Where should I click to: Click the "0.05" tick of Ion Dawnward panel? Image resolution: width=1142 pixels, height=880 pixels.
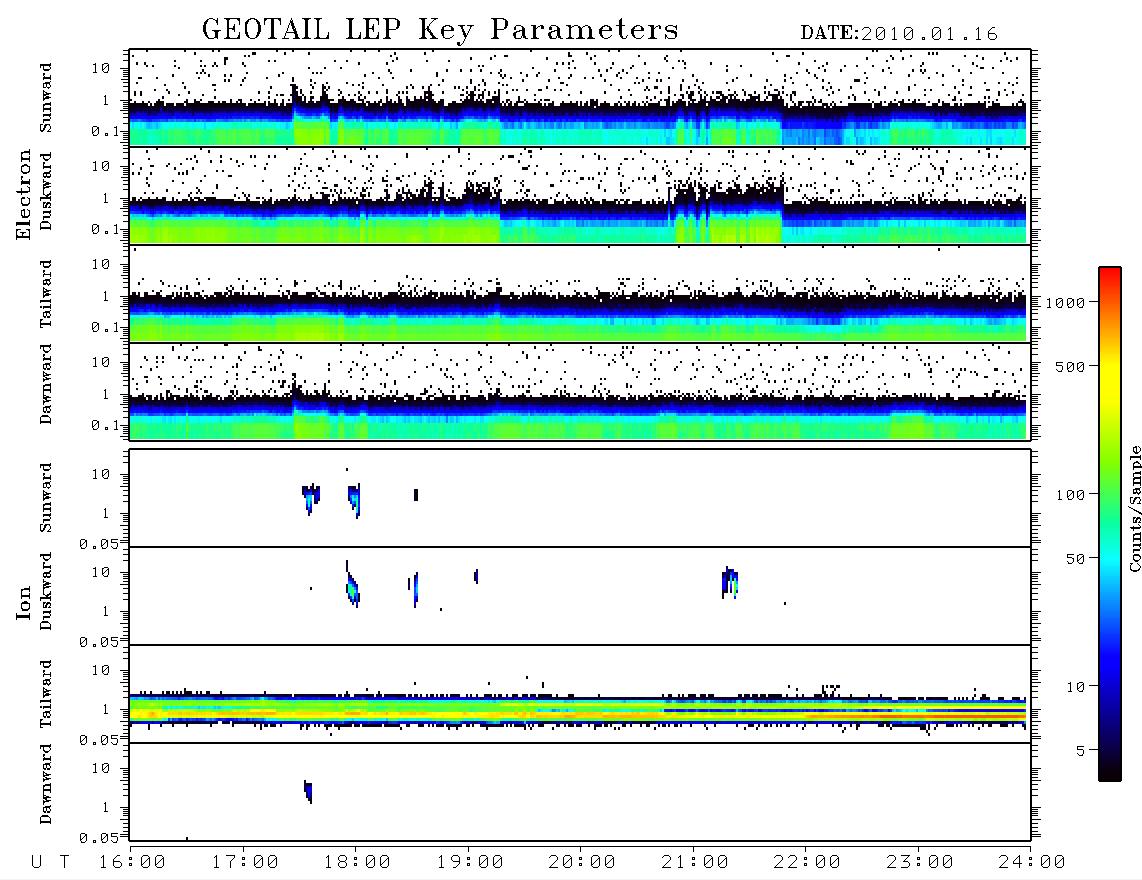99,838
